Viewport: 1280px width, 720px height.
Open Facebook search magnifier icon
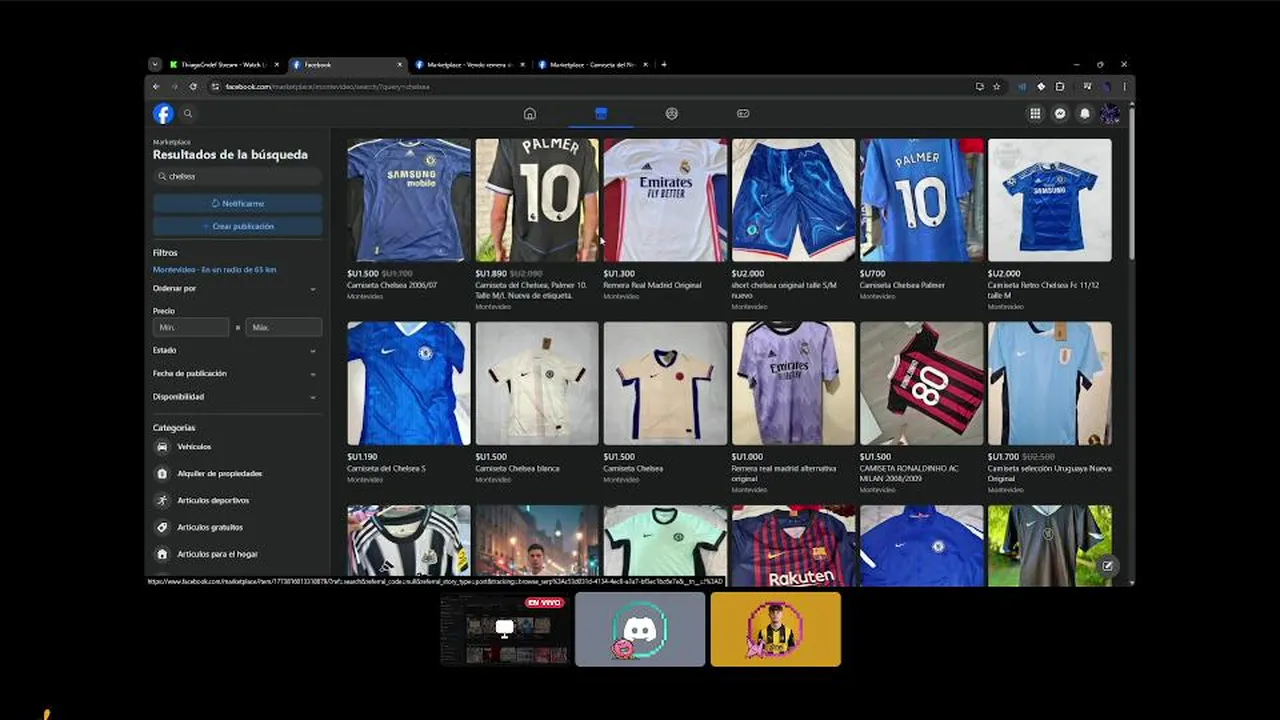[188, 114]
